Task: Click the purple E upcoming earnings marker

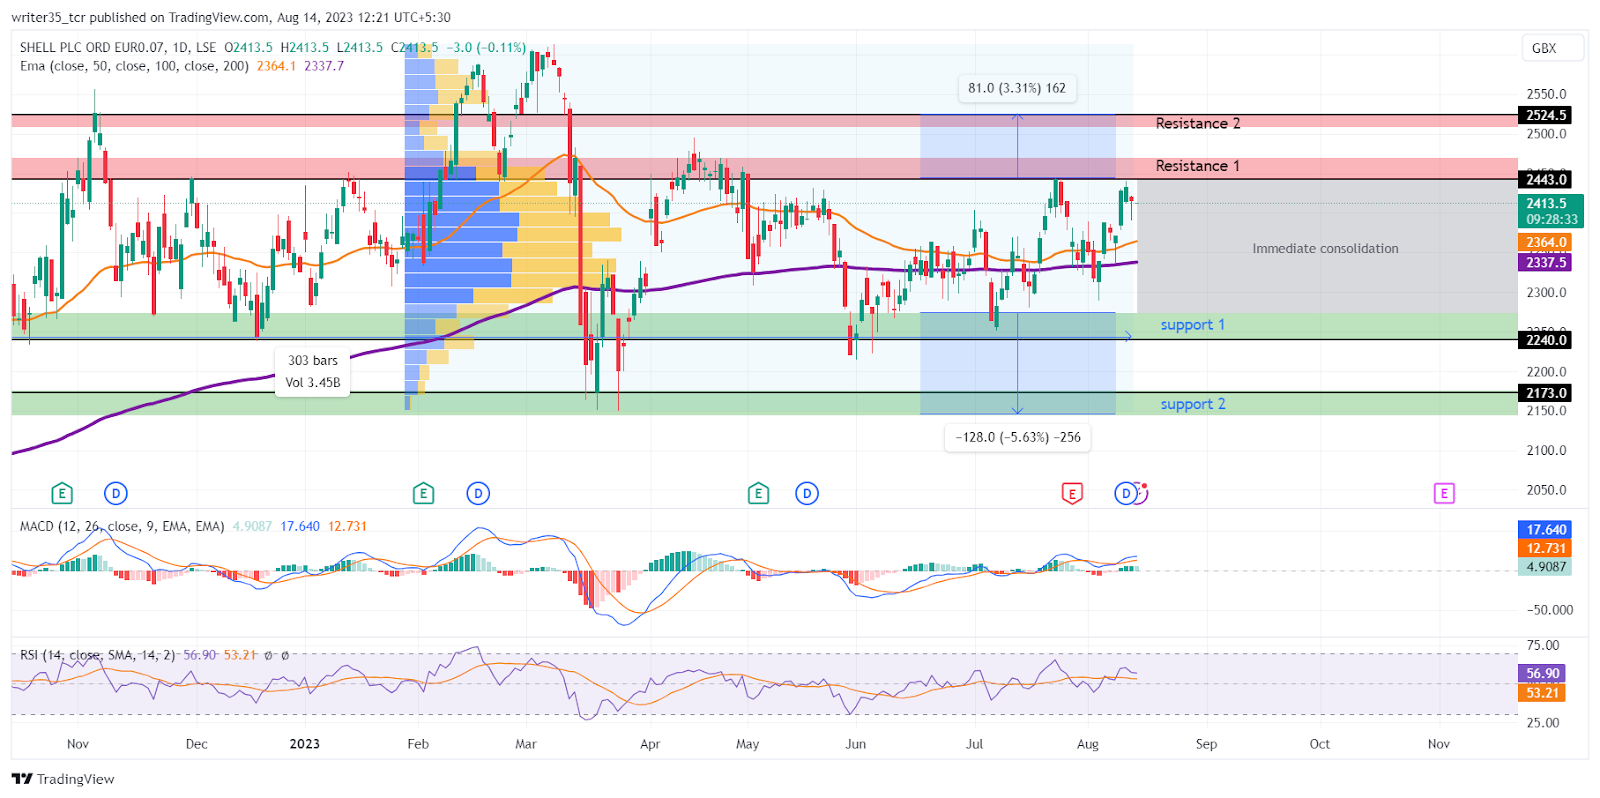Action: pyautogui.click(x=1444, y=493)
